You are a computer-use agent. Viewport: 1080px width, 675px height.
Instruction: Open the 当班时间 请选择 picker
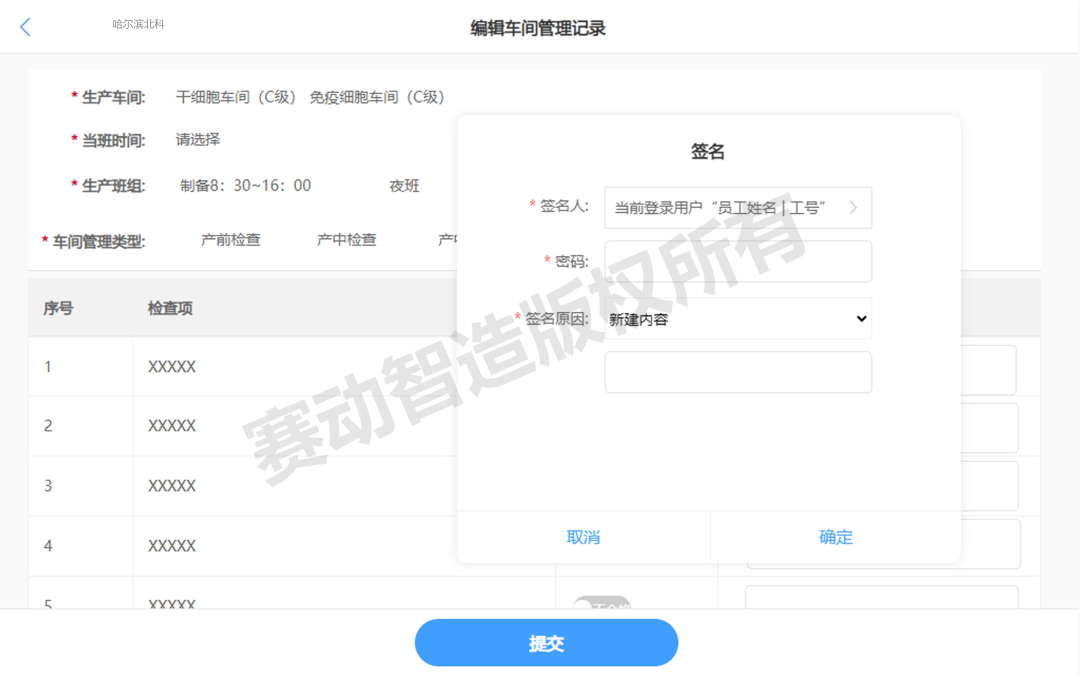click(x=198, y=140)
